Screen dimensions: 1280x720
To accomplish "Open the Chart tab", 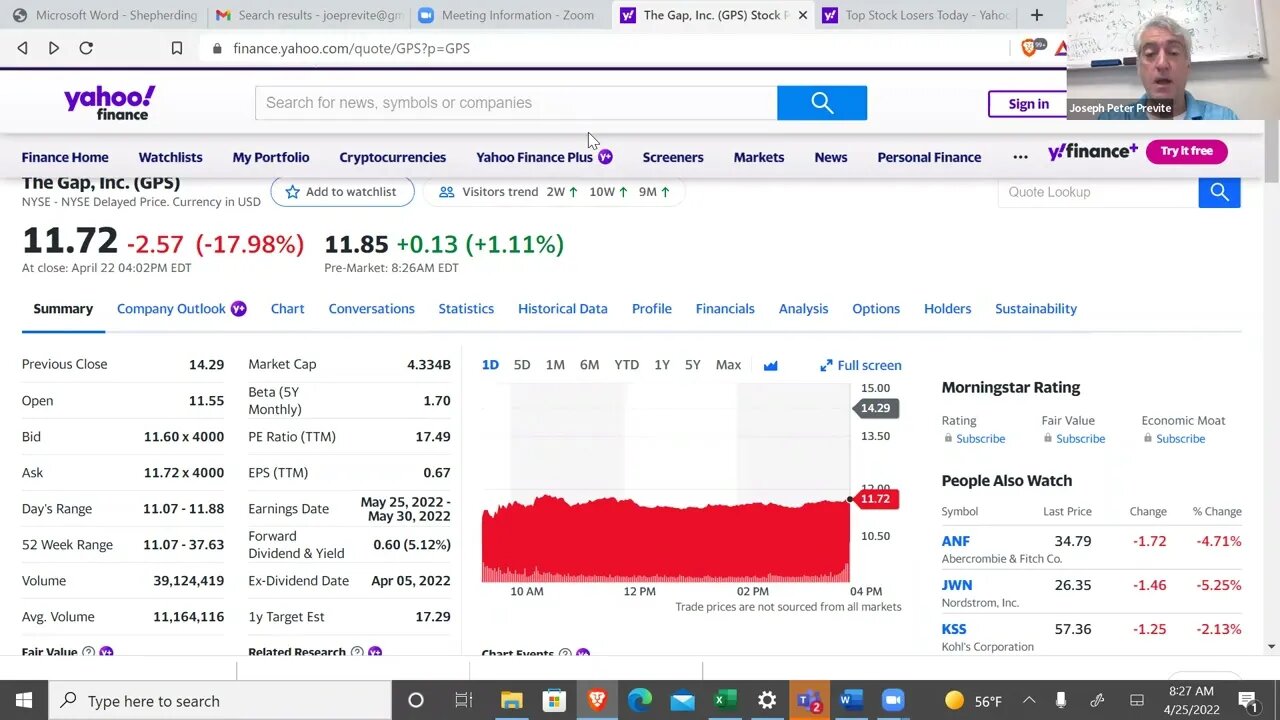I will tap(287, 308).
